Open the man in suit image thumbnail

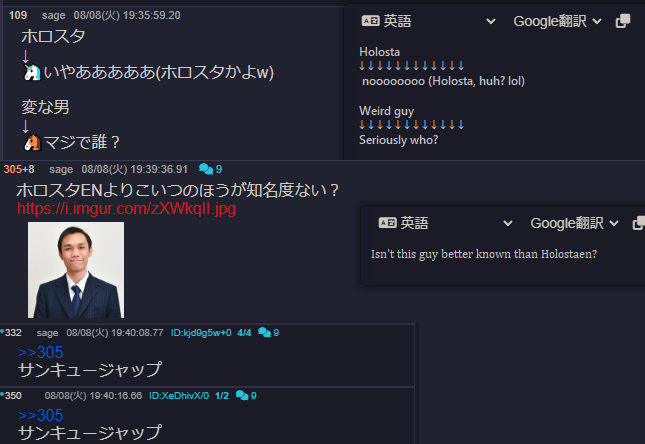click(76, 270)
